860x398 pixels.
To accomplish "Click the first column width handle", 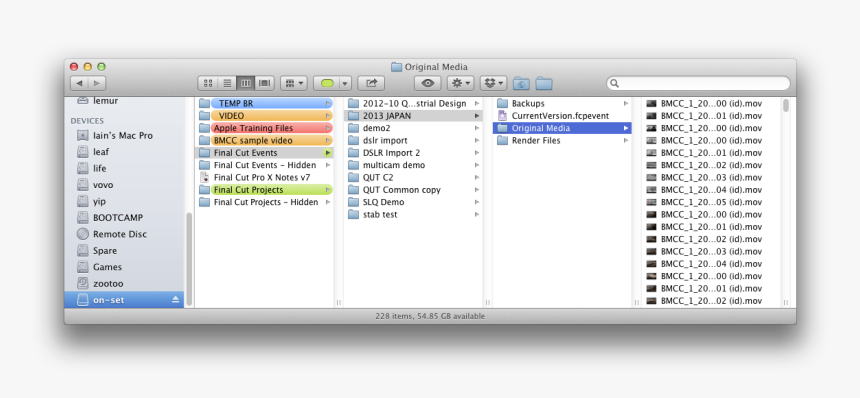I will [338, 302].
